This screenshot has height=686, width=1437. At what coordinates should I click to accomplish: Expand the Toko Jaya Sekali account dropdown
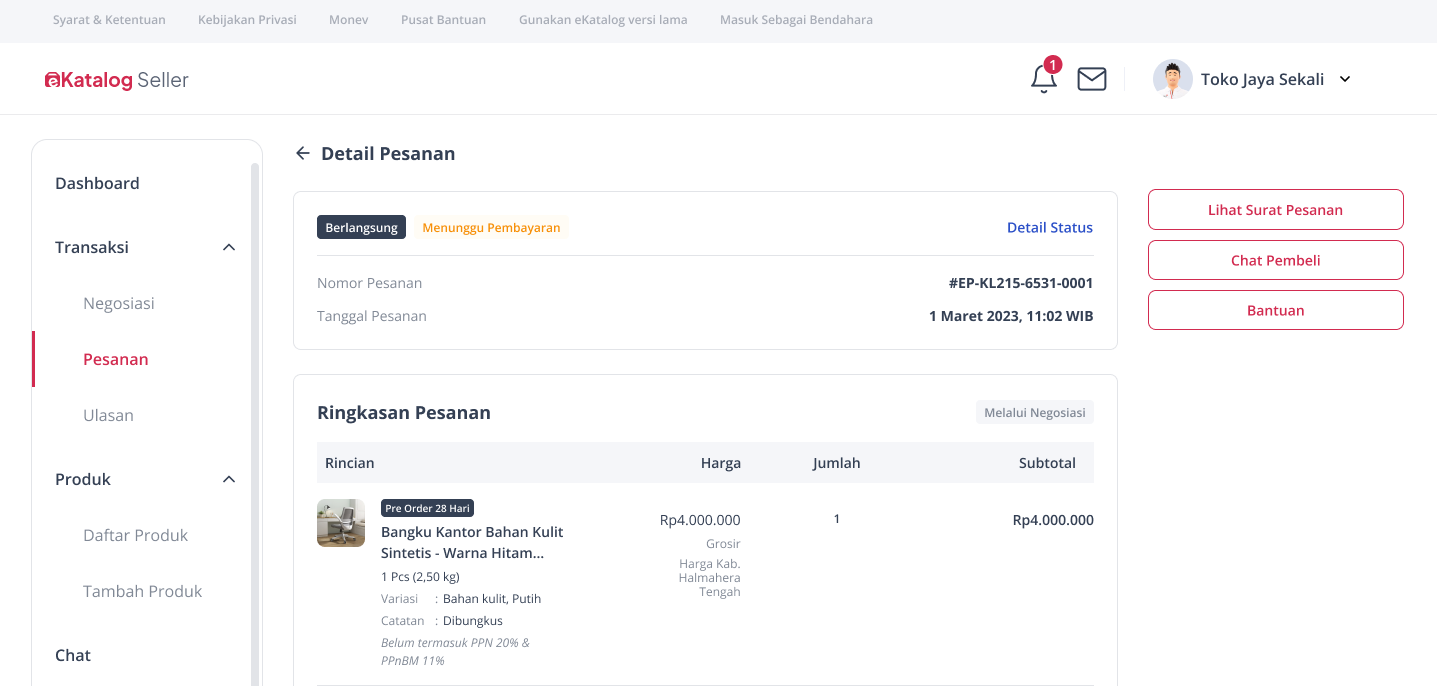click(x=1345, y=80)
